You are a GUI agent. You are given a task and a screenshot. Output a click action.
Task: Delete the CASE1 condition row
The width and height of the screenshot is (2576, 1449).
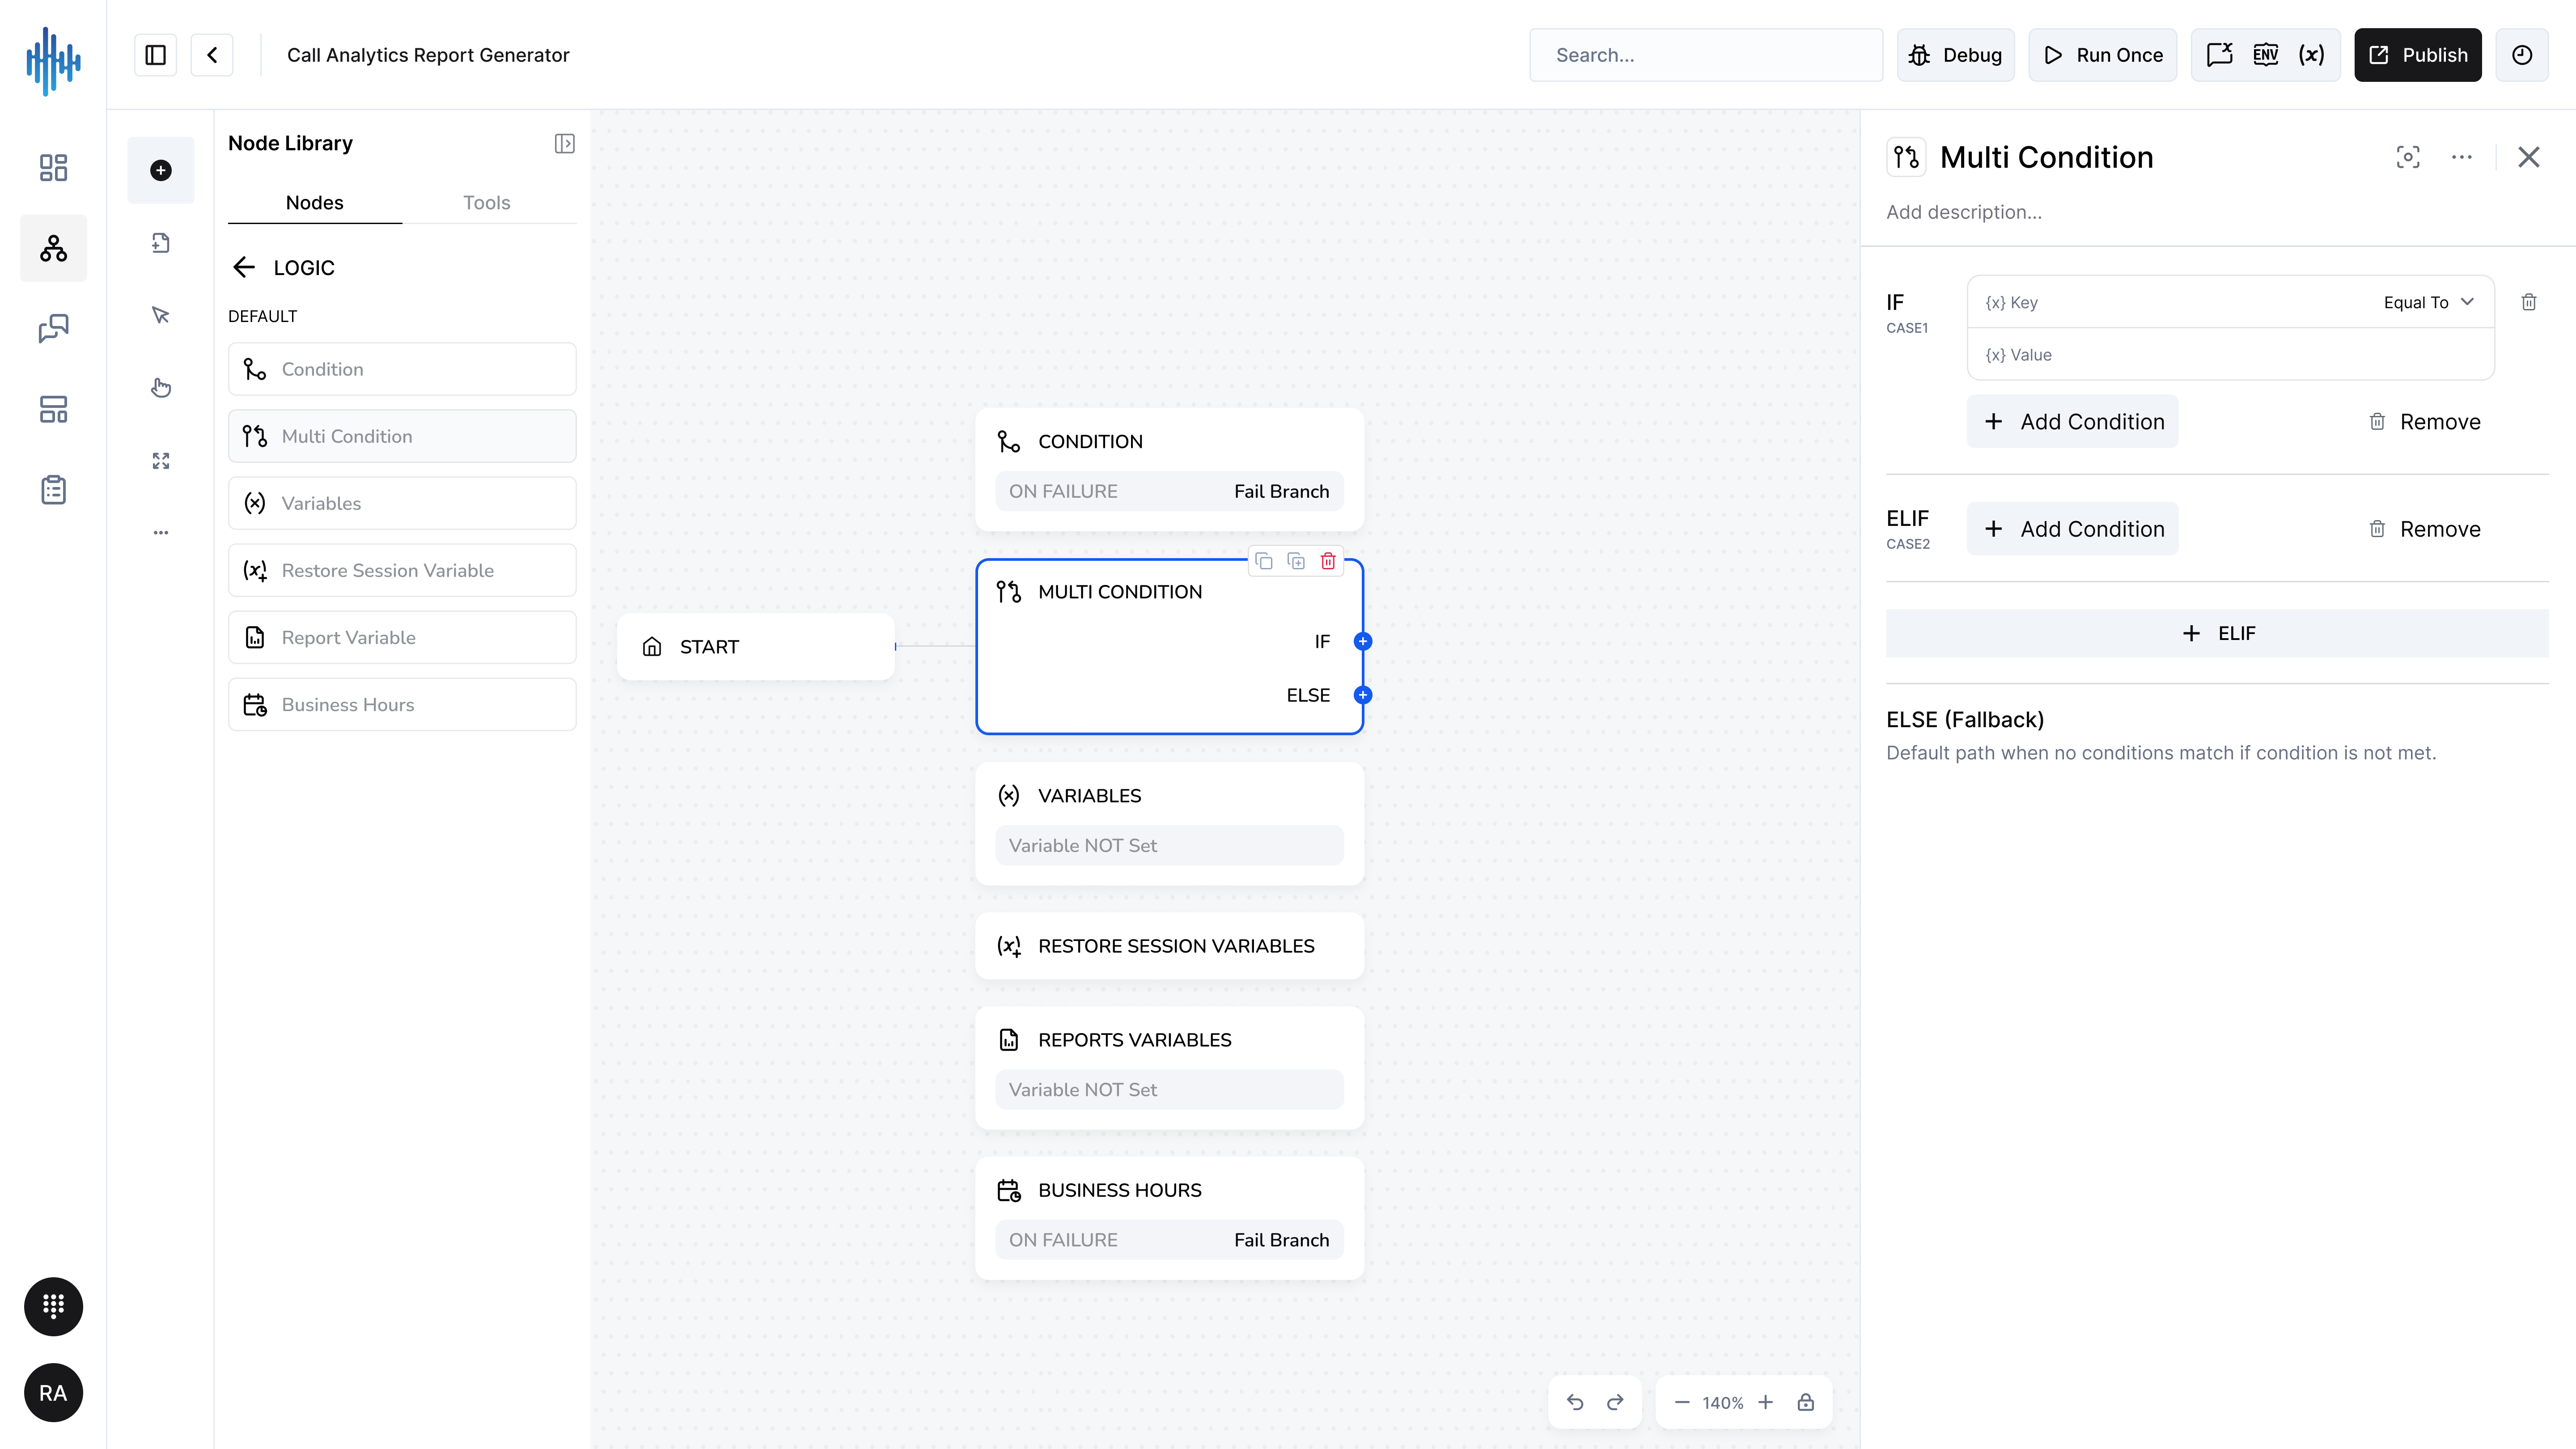(2529, 302)
